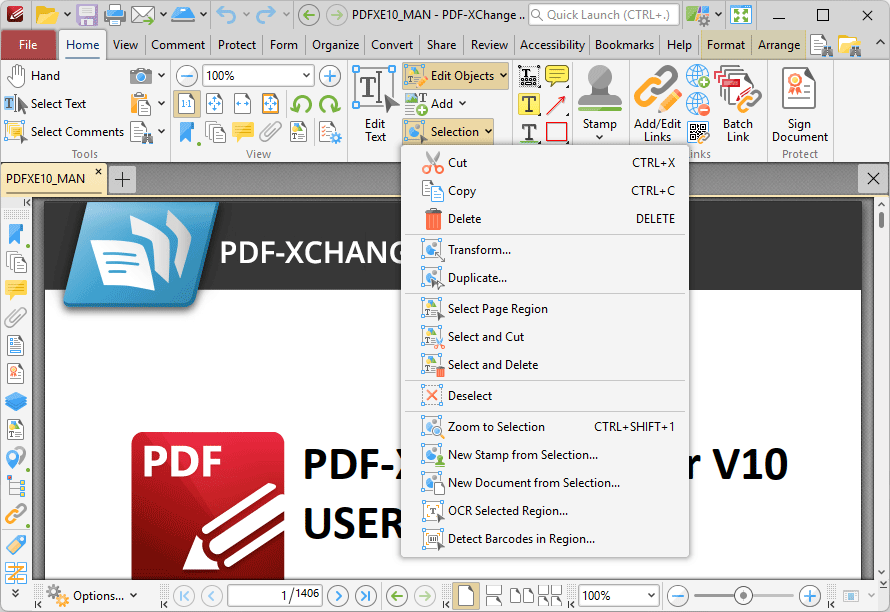Viewport: 890px width, 612px height.
Task: Click the Save icon in quick access toolbar
Action: pyautogui.click(x=87, y=15)
